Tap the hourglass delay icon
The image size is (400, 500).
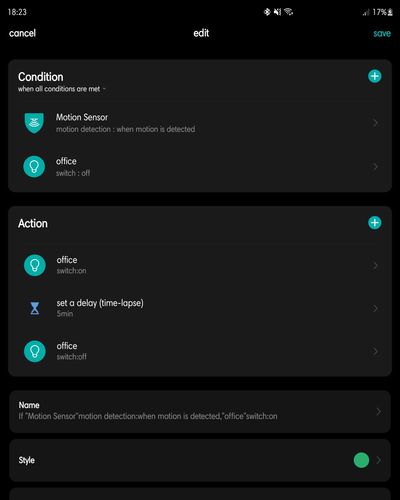pyautogui.click(x=35, y=308)
